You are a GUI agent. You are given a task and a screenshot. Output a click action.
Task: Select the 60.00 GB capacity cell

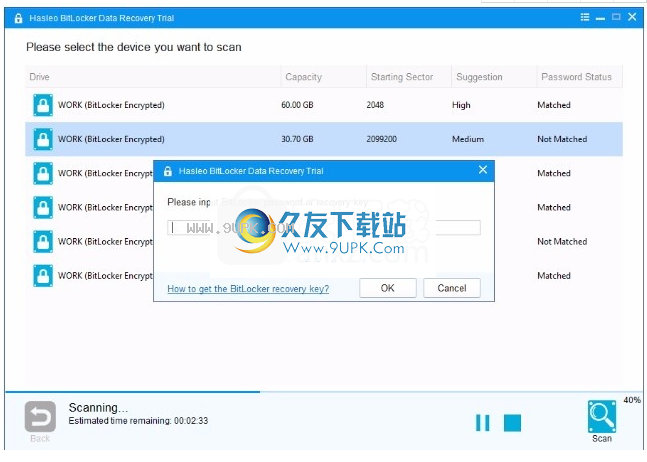point(297,105)
